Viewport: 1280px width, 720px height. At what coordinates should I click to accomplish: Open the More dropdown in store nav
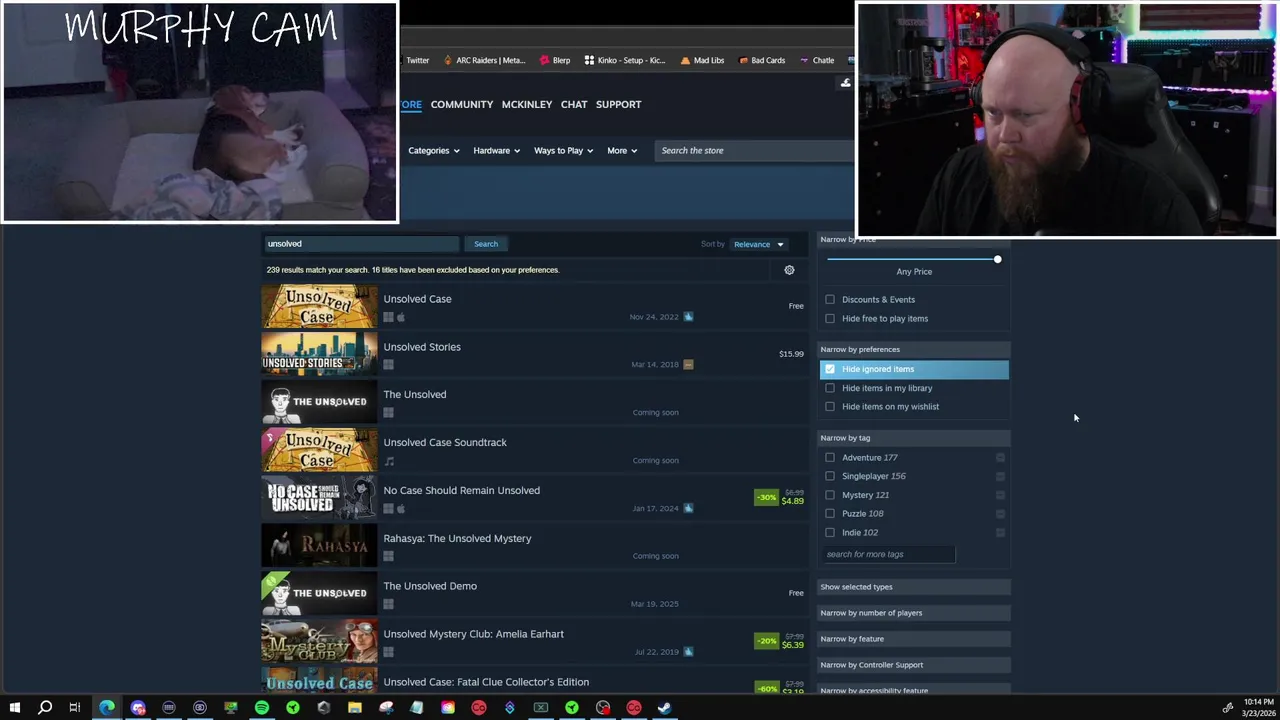[622, 151]
